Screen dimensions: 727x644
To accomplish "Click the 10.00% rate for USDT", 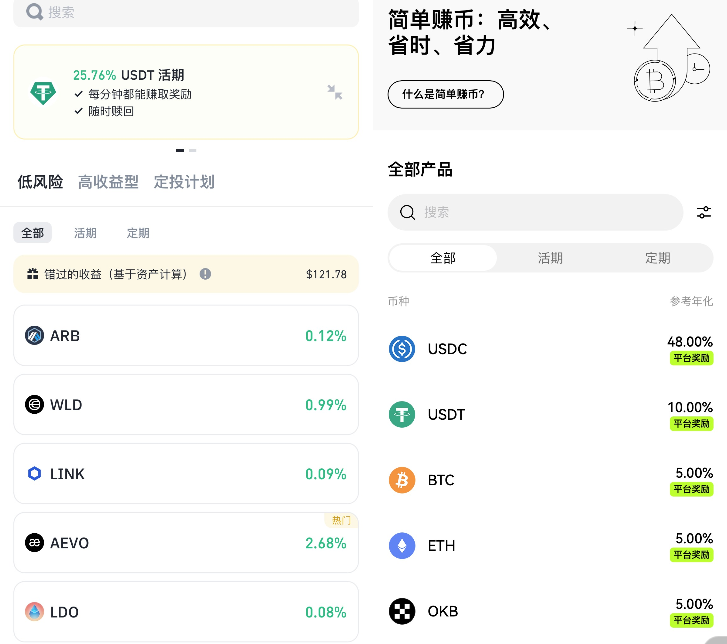I will [x=690, y=407].
